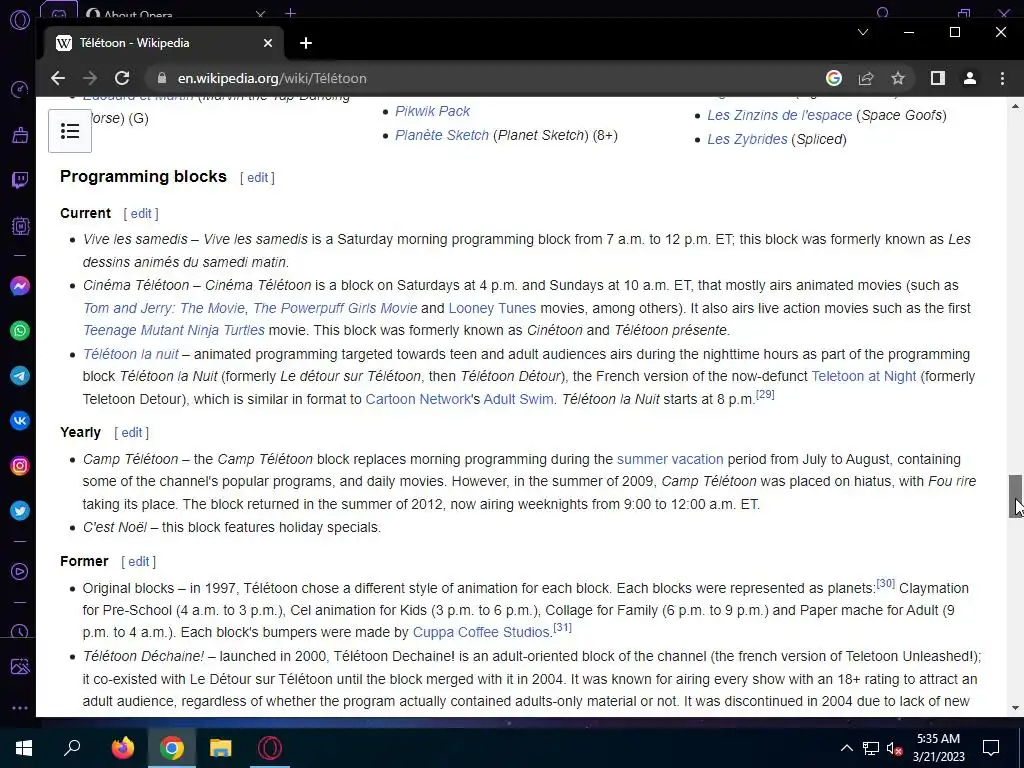Open the summer vacation link
The height and width of the screenshot is (768, 1024).
[x=670, y=460]
